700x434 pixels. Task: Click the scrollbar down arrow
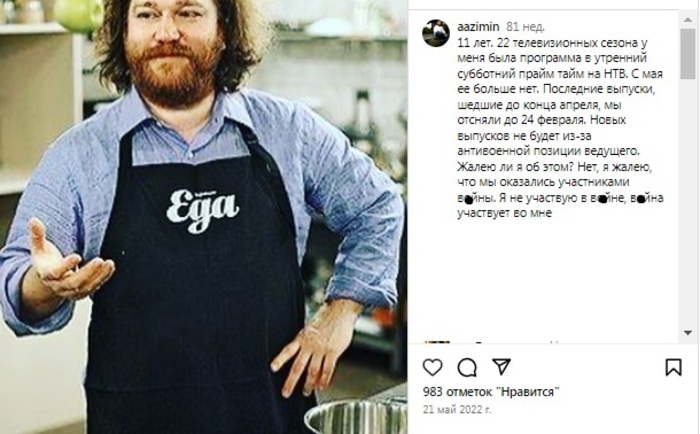pyautogui.click(x=688, y=333)
